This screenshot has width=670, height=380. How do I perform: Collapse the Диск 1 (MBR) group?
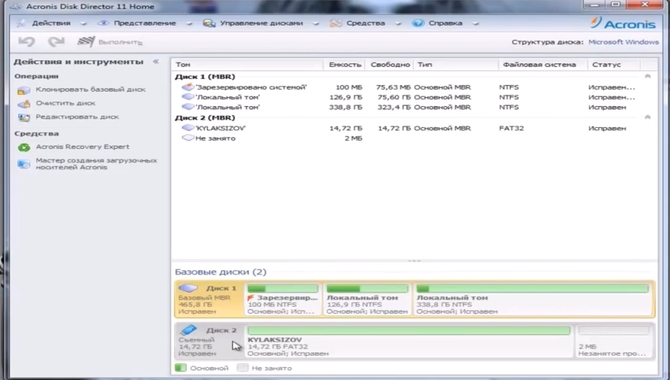[648, 76]
